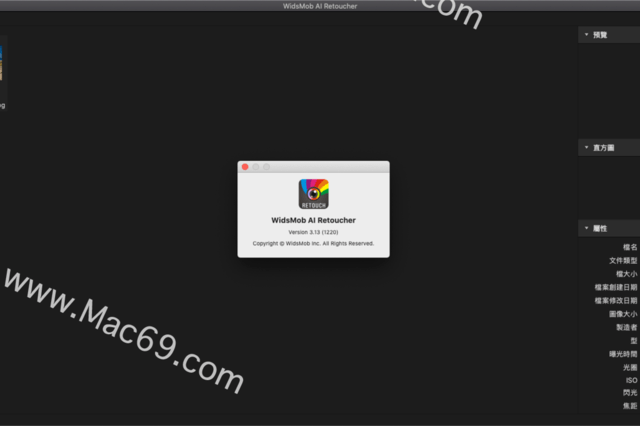The width and height of the screenshot is (640, 426).
Task: Click the 光圈 property label
Action: [630, 368]
